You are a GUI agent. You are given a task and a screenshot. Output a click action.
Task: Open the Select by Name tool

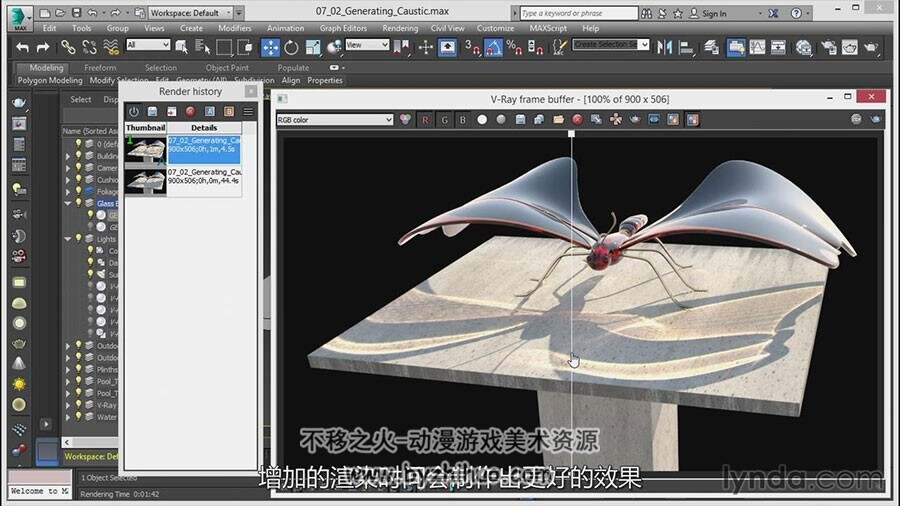203,47
